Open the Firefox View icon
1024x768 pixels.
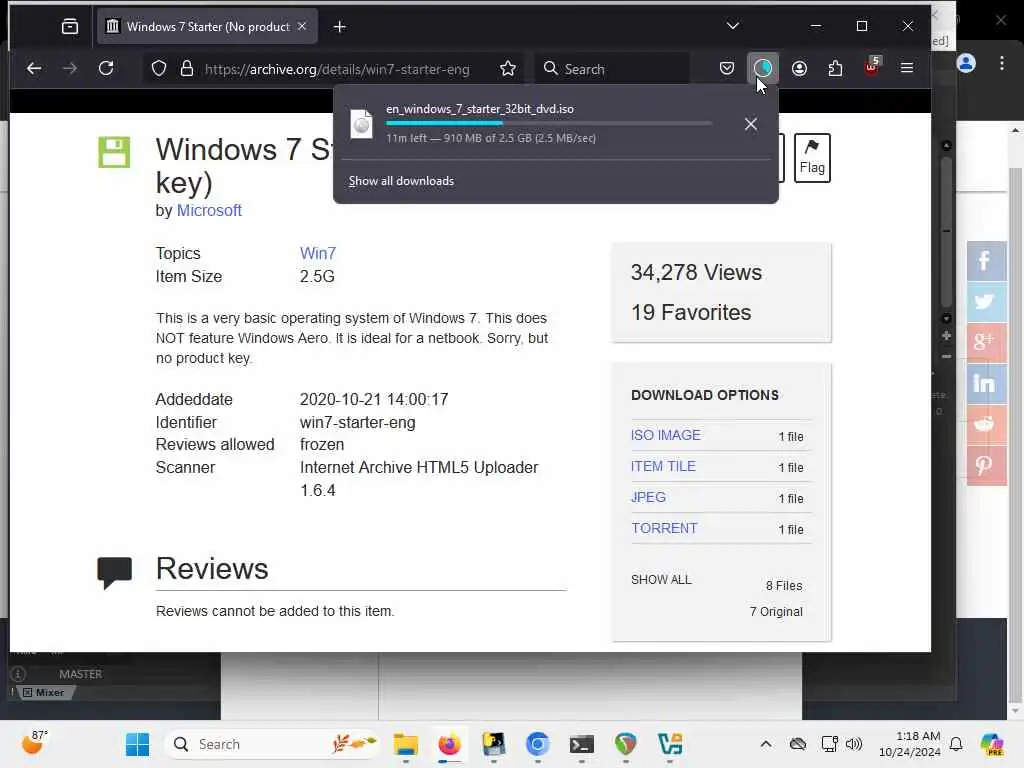[70, 27]
